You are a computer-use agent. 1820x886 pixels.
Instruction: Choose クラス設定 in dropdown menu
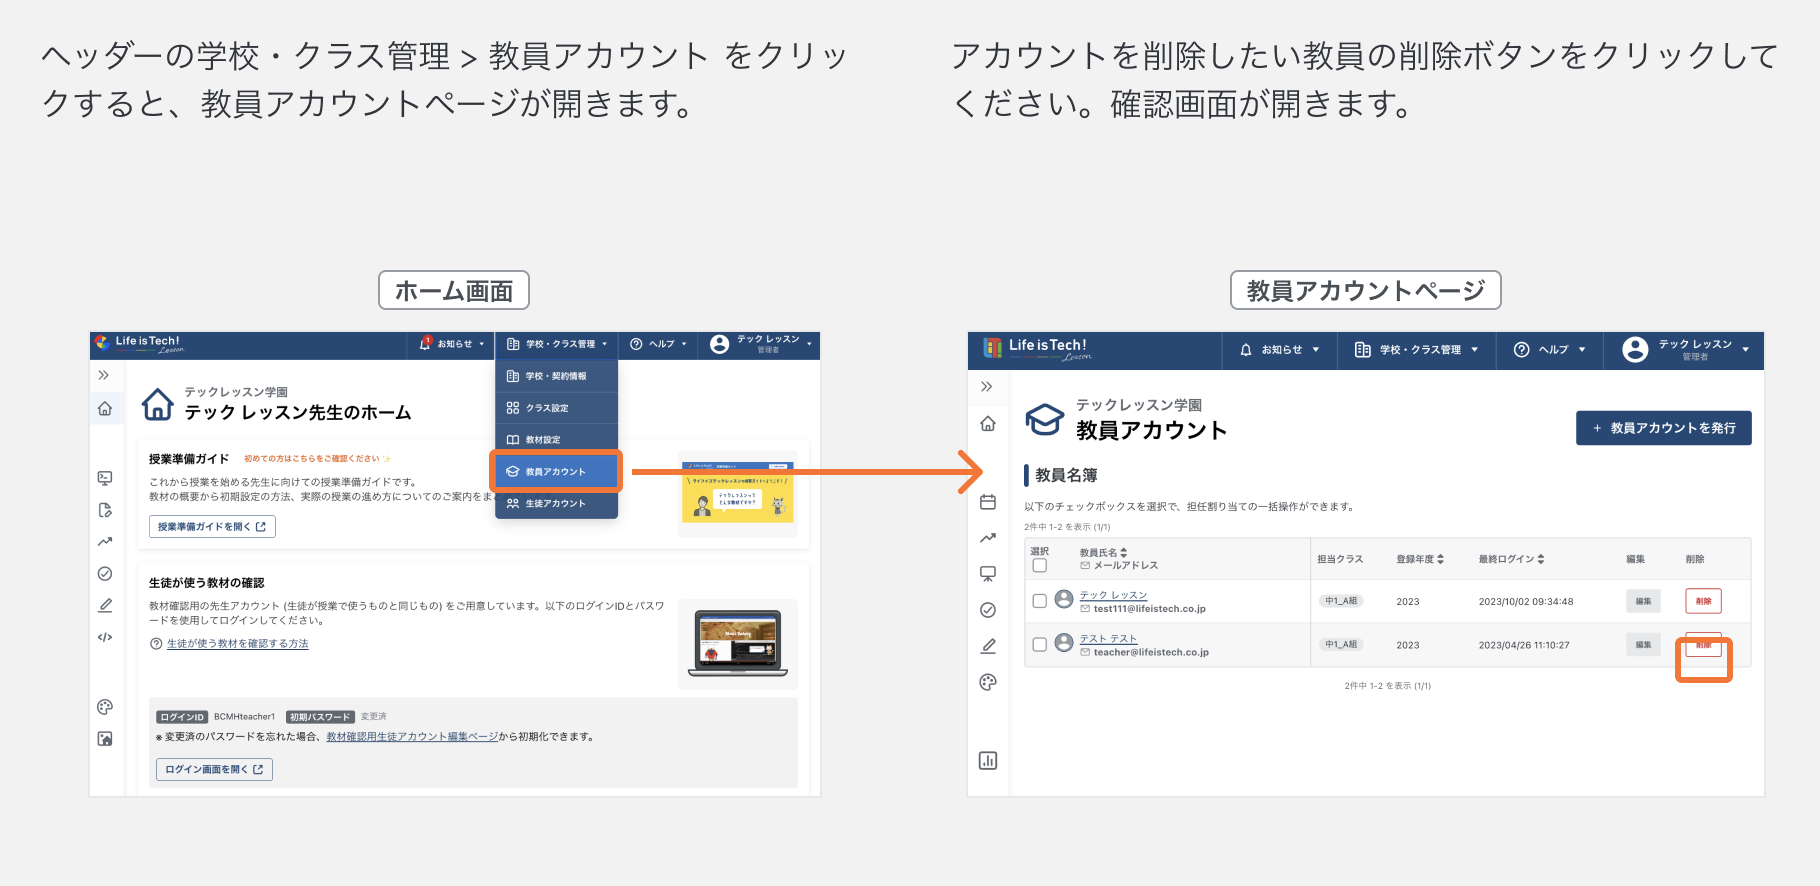coord(556,408)
